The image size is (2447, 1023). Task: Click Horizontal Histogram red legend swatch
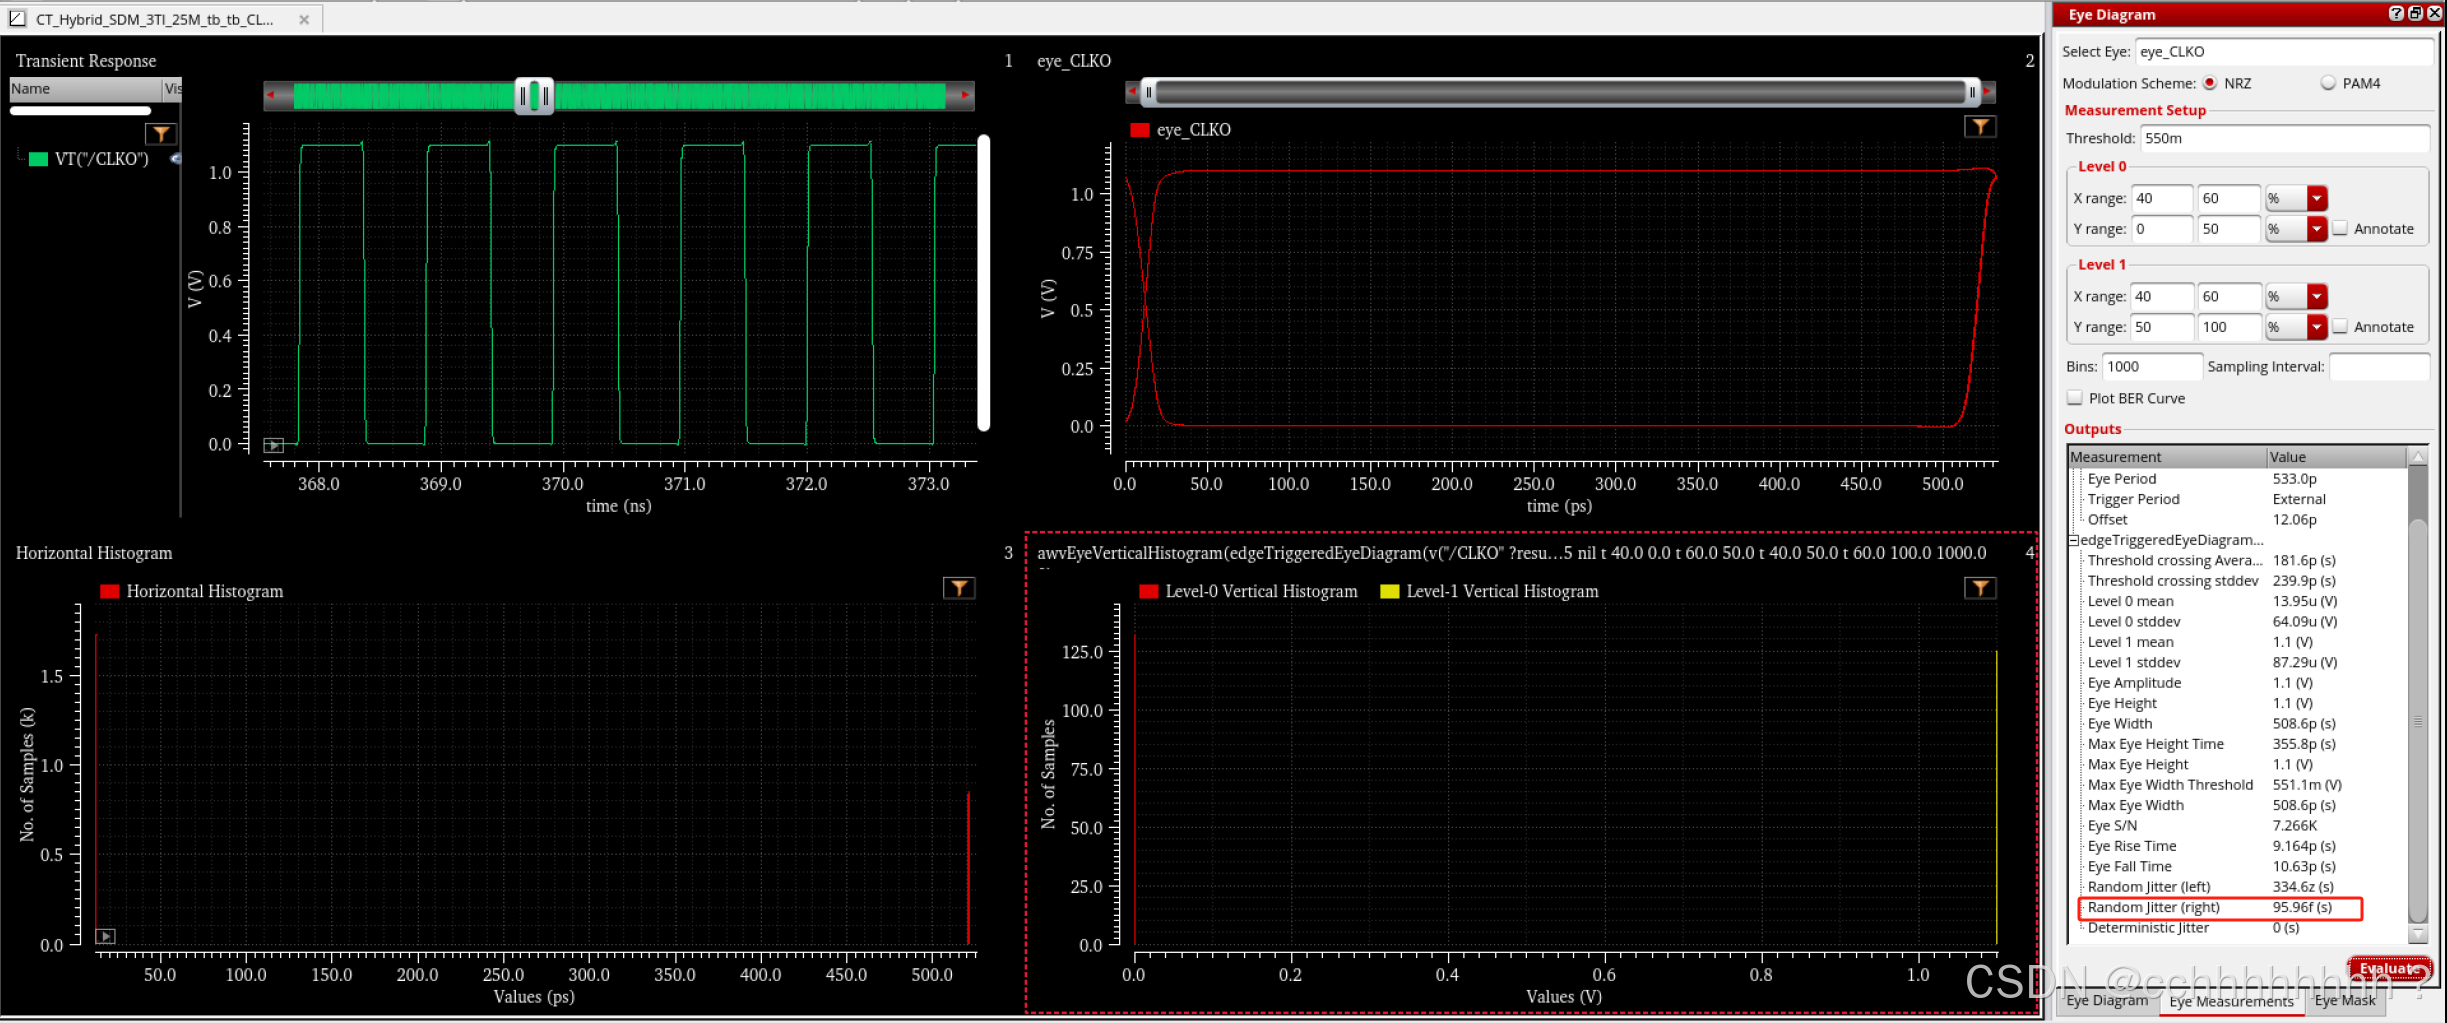click(x=110, y=591)
